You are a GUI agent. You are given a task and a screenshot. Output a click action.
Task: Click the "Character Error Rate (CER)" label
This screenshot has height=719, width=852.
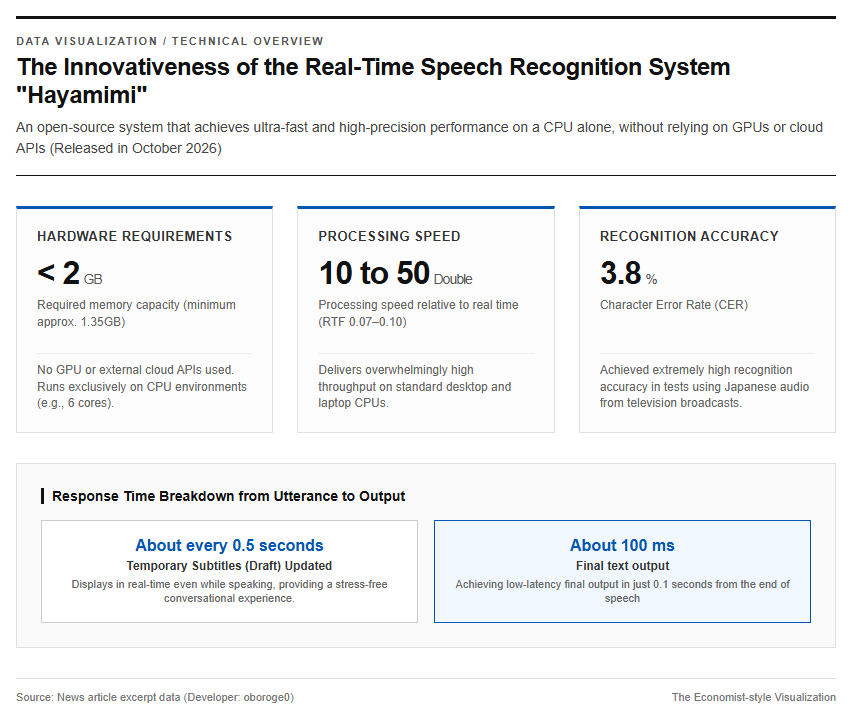coord(674,305)
